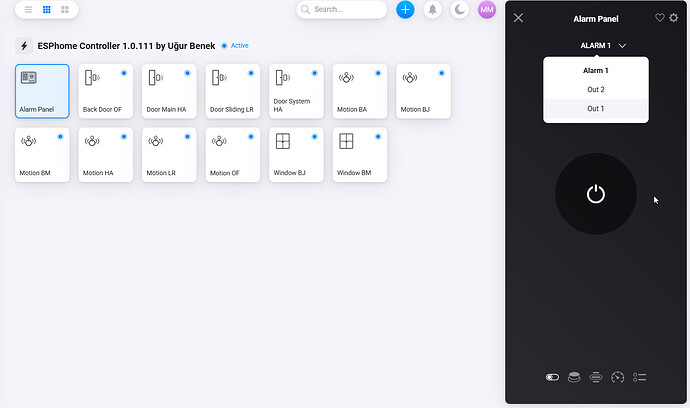Screen dimensions: 690x408
Task: Select the push button icon in bottom bar
Action: pos(574,377)
